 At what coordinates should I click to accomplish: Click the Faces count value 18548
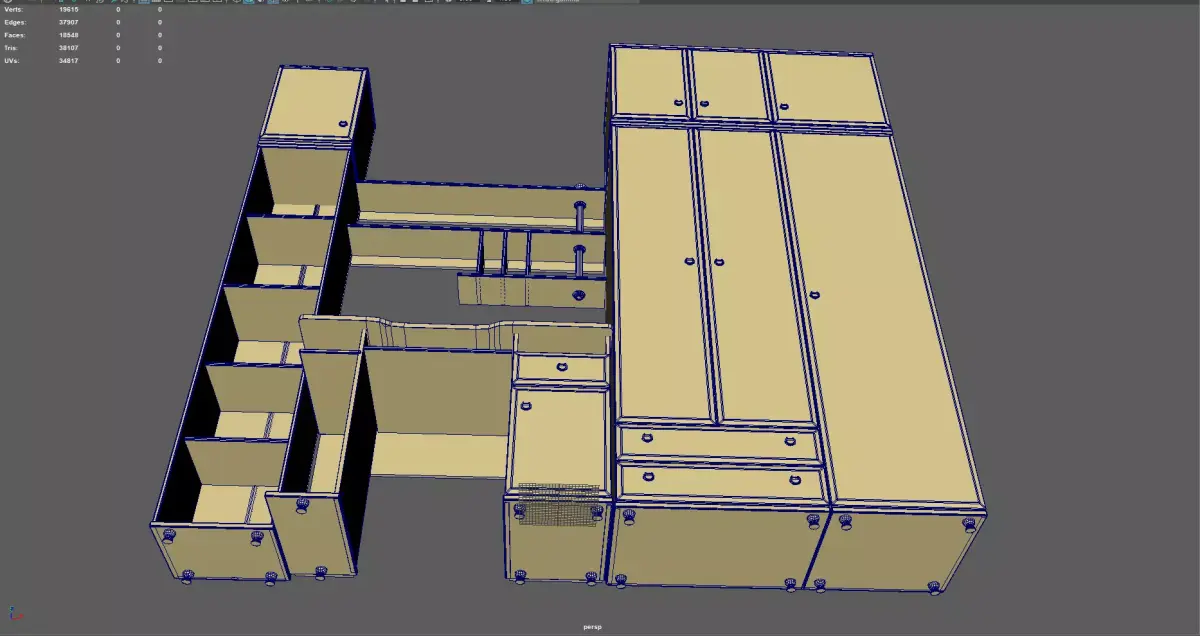69,35
